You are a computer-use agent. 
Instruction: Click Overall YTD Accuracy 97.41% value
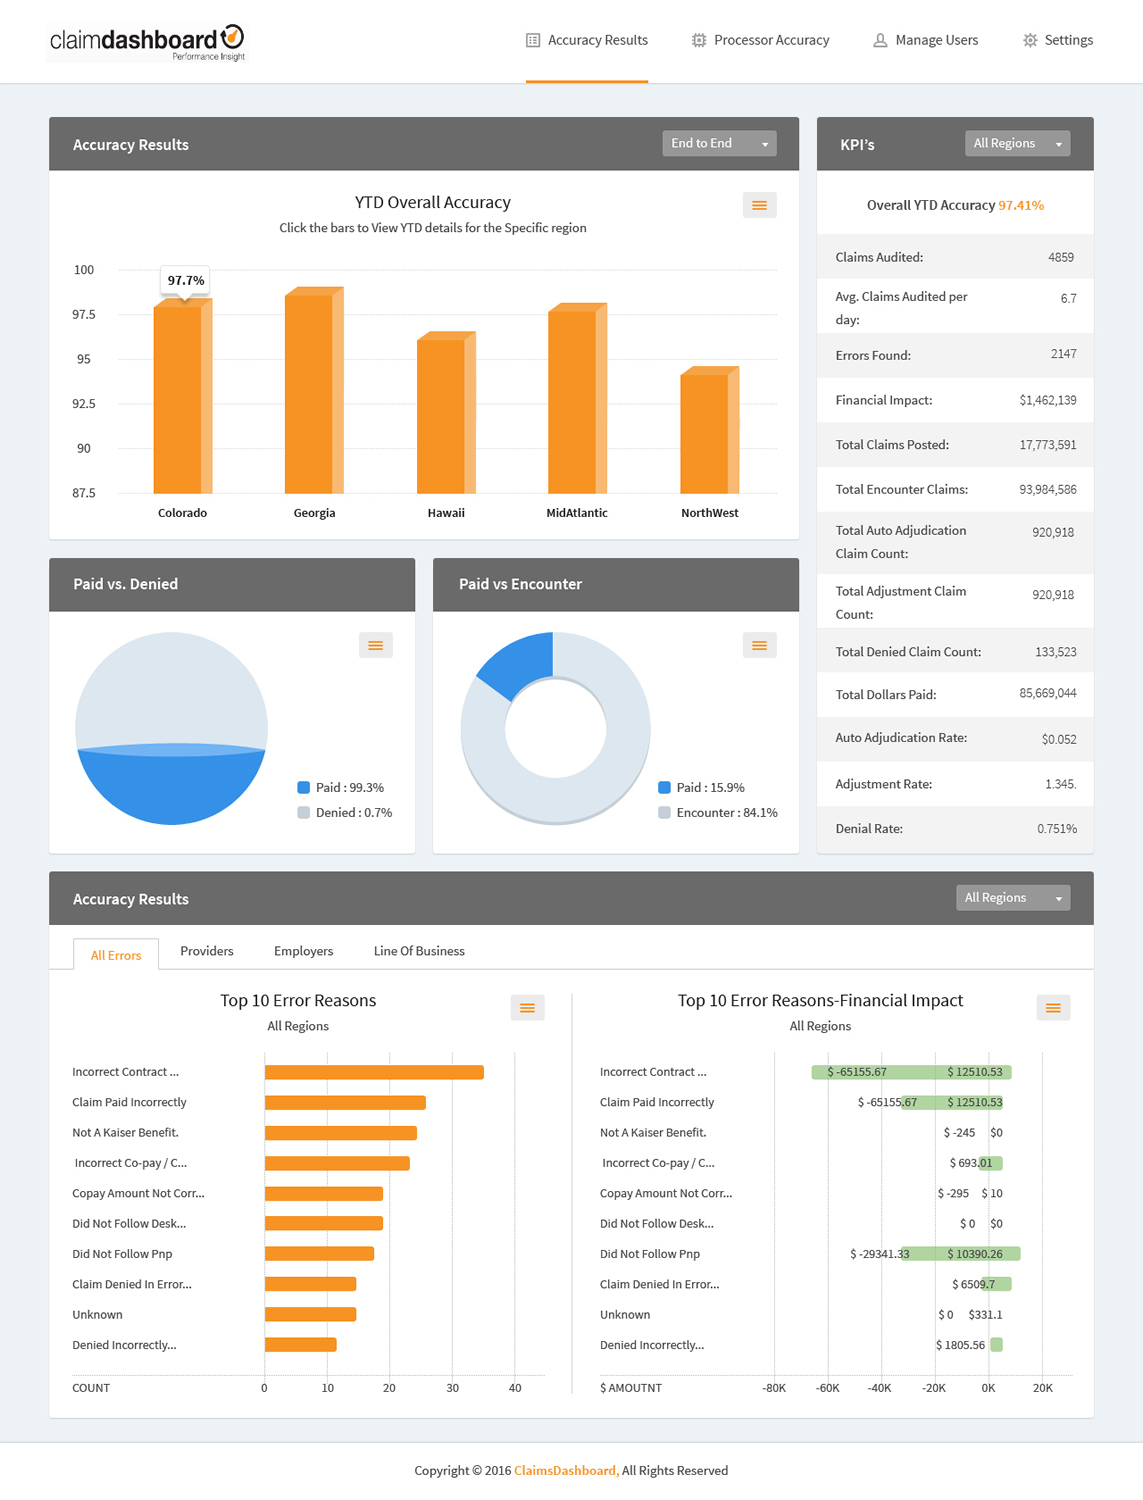point(1021,205)
